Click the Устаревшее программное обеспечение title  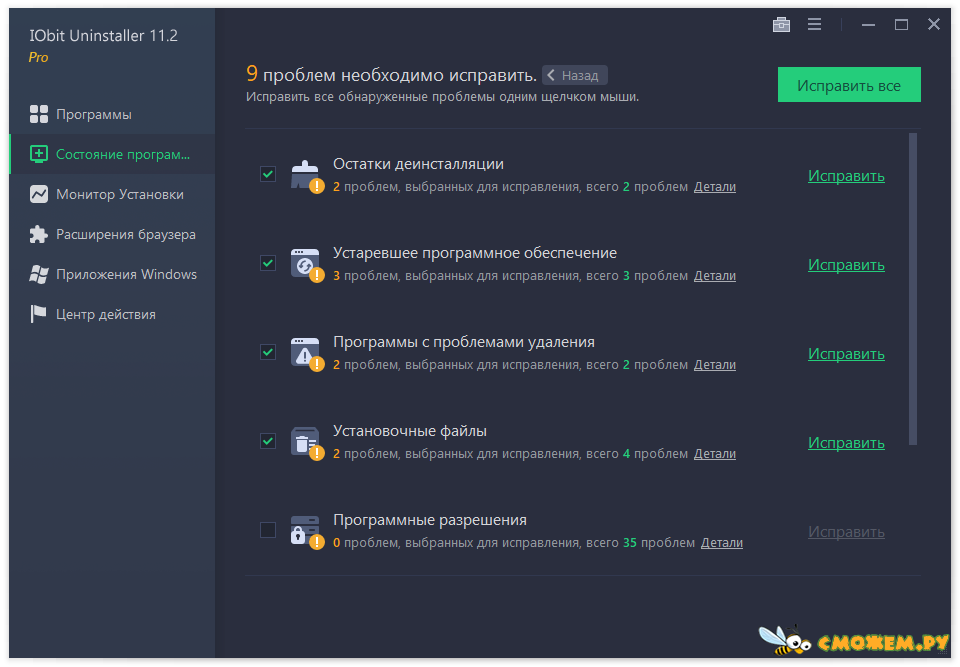[x=475, y=253]
